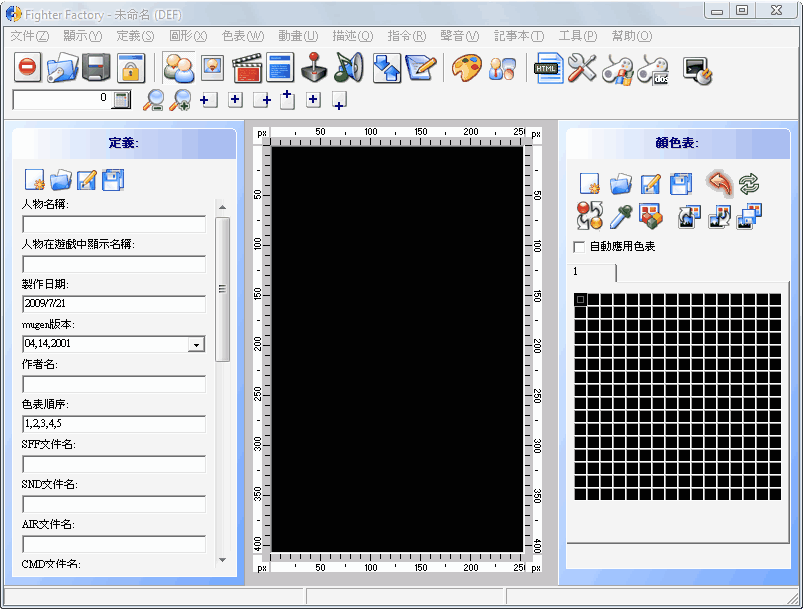The width and height of the screenshot is (803, 609).
Task: Click the two-people character icon near palette
Action: coord(502,68)
